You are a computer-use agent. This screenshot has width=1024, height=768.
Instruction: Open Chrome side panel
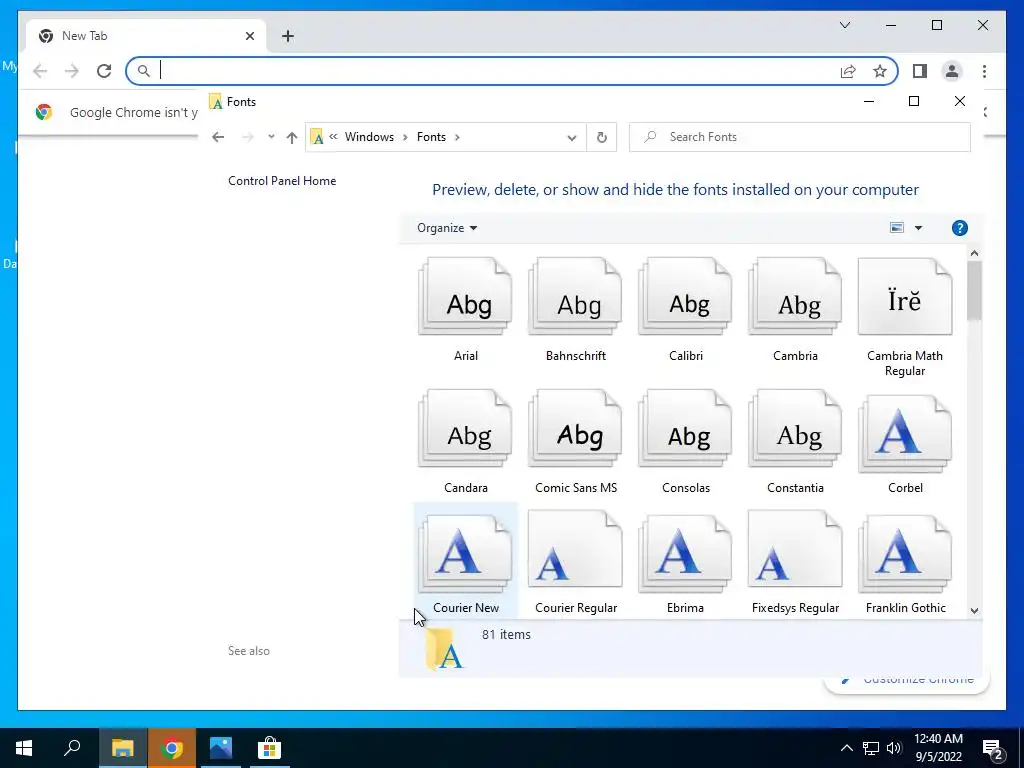[x=920, y=71]
